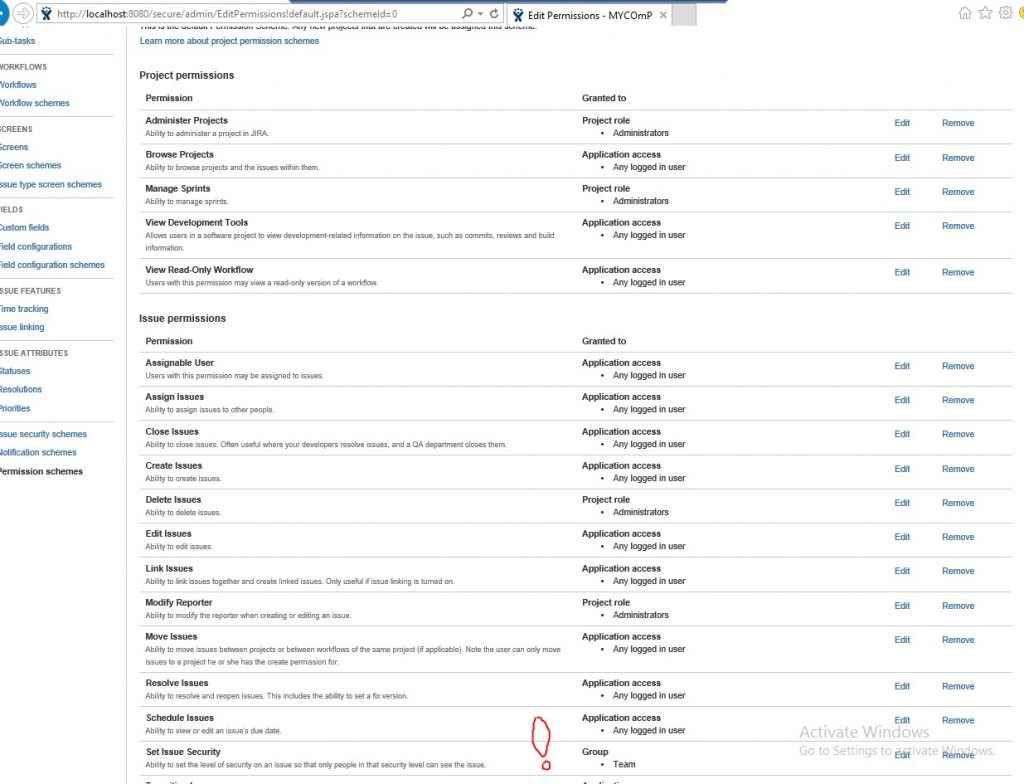Viewport: 1024px width, 784px height.
Task: Open Statuses in sidebar
Action: (x=14, y=371)
